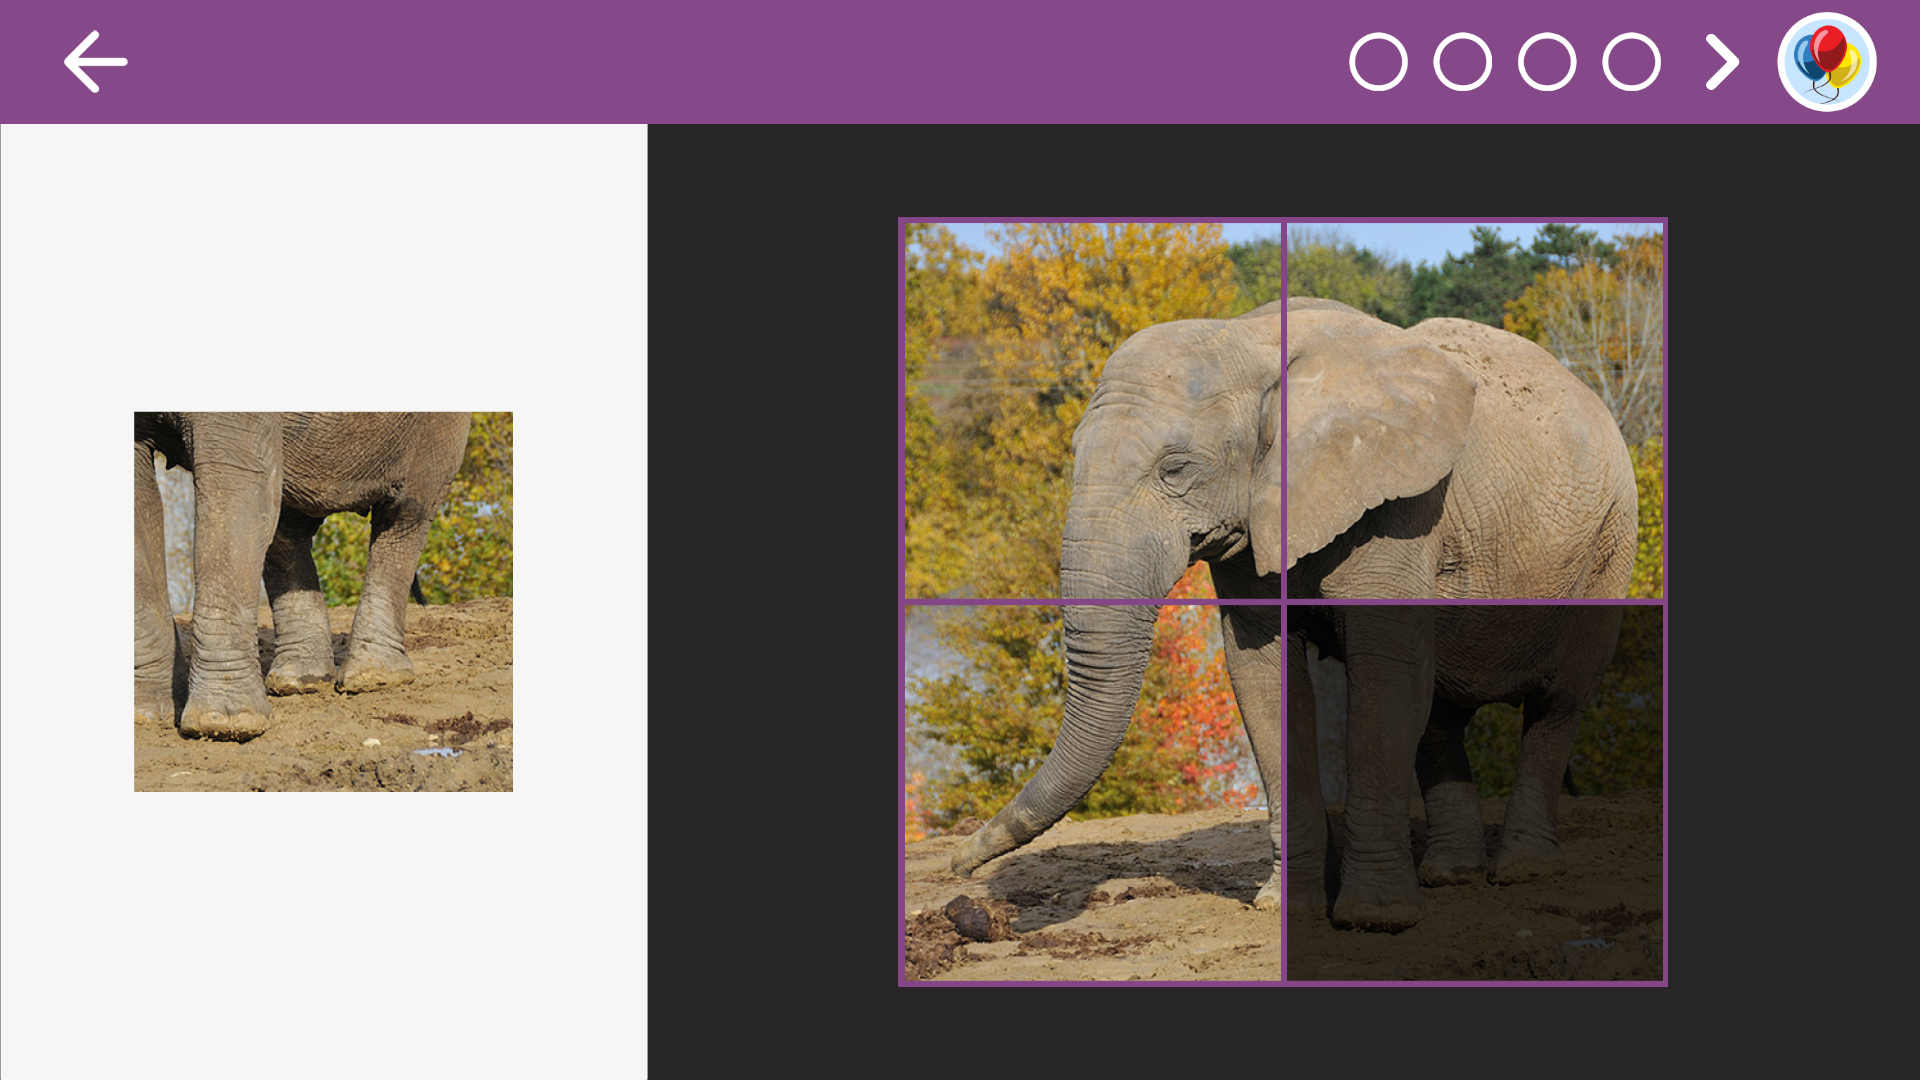Screen dimensions: 1920x1080
Task: Select the first progress circle
Action: (1378, 62)
